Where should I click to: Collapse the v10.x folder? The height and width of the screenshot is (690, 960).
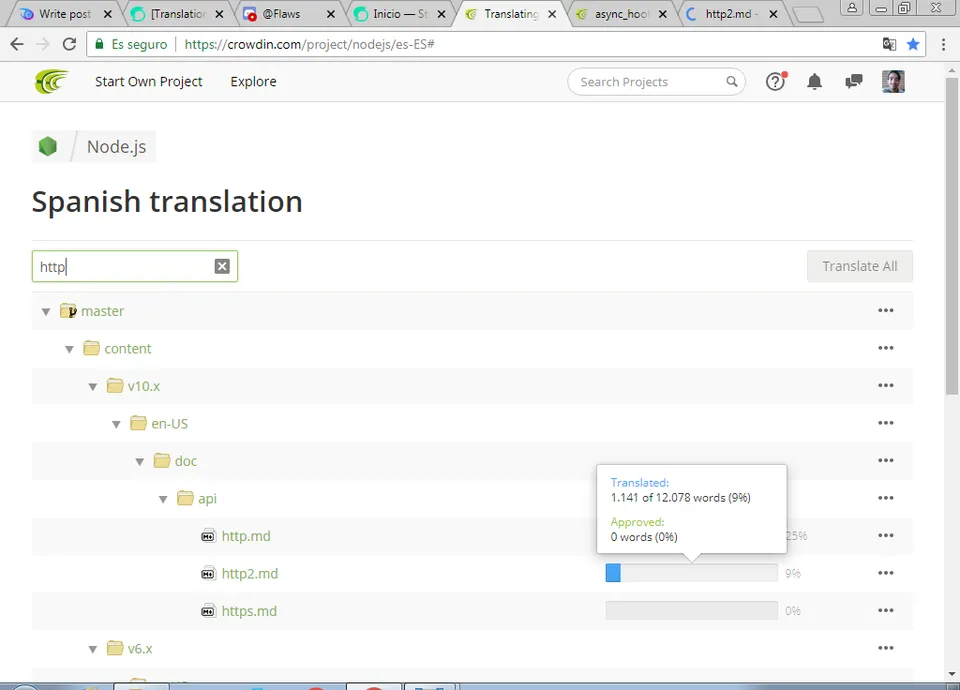(x=92, y=387)
